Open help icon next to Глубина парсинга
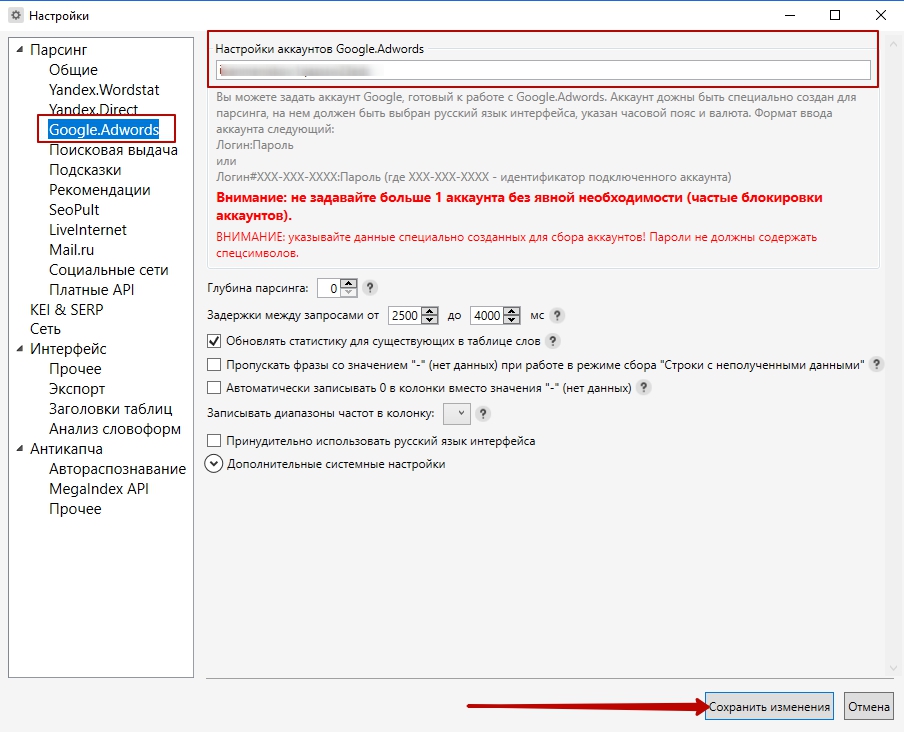The height and width of the screenshot is (732, 904). pyautogui.click(x=370, y=288)
